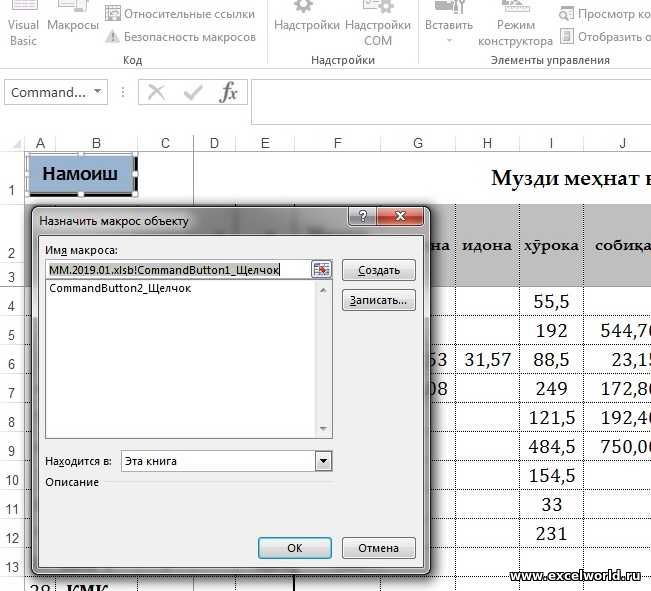Click the Записать... button
Image resolution: width=651 pixels, height=591 pixels.
point(379,300)
